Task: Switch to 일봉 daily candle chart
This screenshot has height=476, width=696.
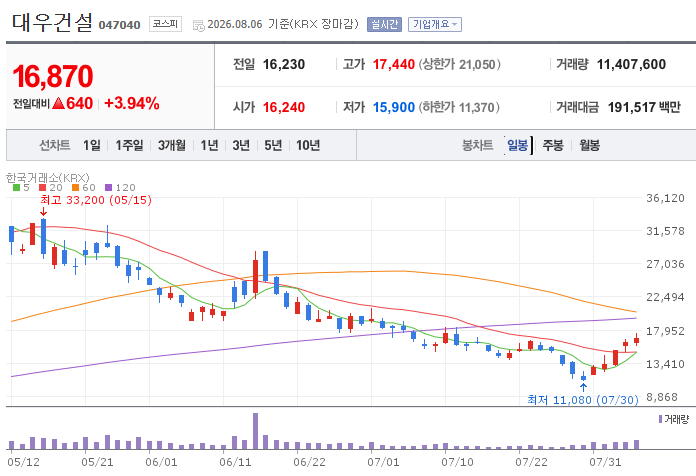Action: coord(518,145)
